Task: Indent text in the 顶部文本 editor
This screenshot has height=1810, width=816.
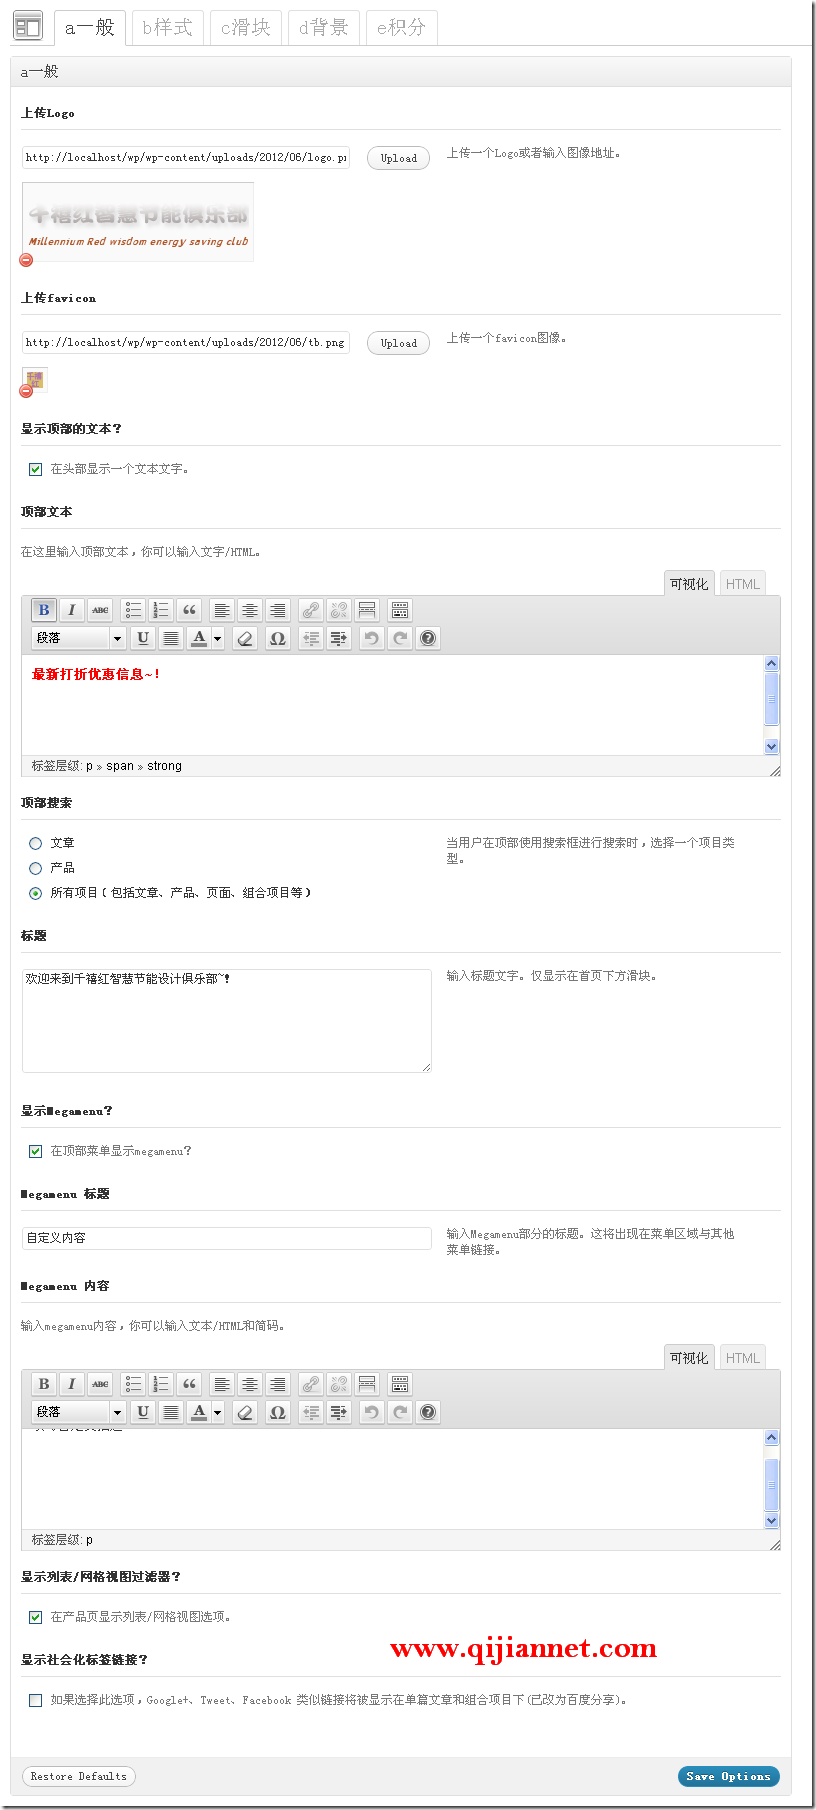Action: click(x=339, y=638)
